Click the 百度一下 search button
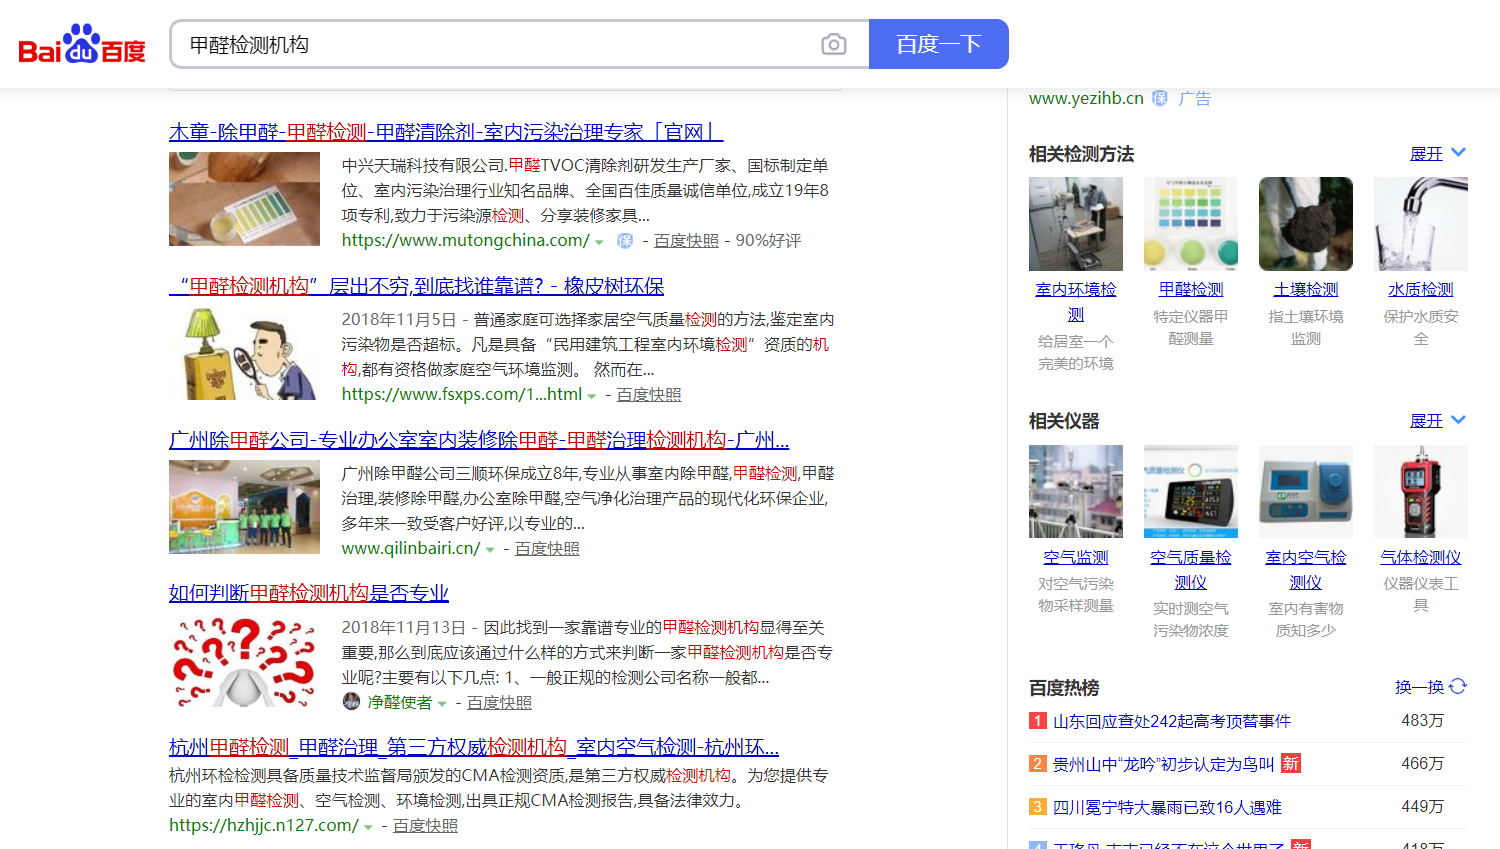This screenshot has width=1500, height=849. tap(939, 44)
